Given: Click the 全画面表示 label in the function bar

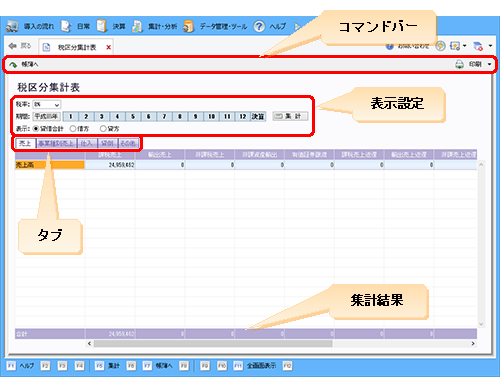Looking at the screenshot, I should [x=261, y=366].
